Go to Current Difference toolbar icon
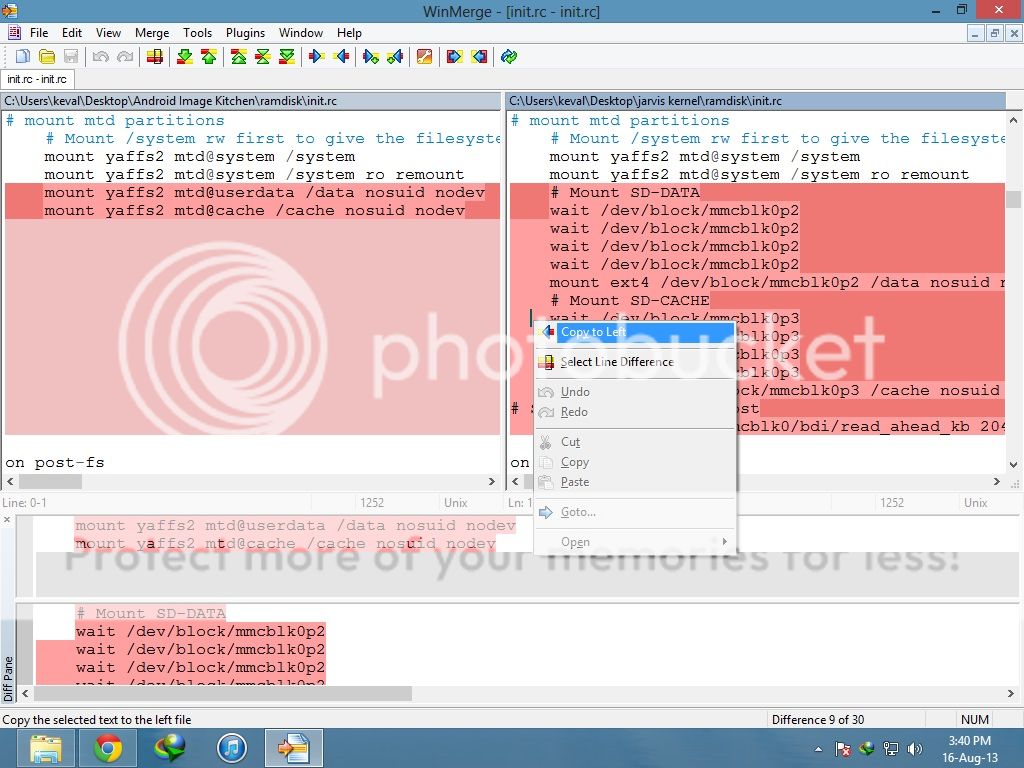This screenshot has width=1024, height=768. (263, 57)
